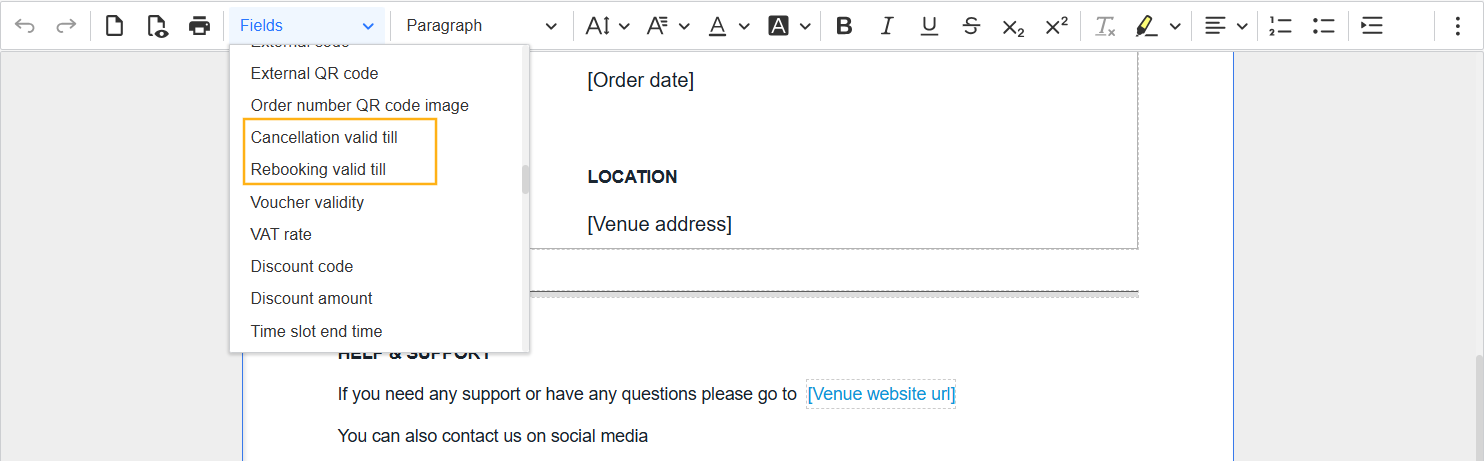The height and width of the screenshot is (461, 1484).
Task: Toggle italic formatting
Action: [x=886, y=26]
